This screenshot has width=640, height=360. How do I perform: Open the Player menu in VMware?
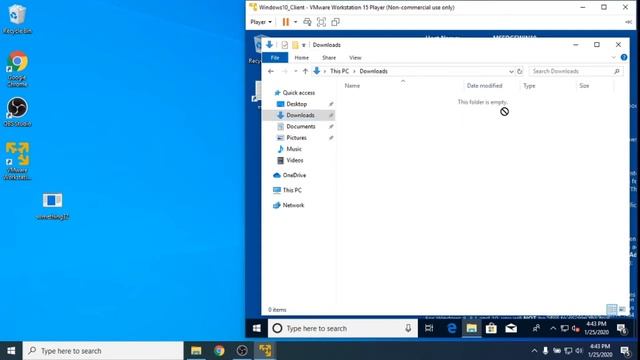(x=261, y=22)
